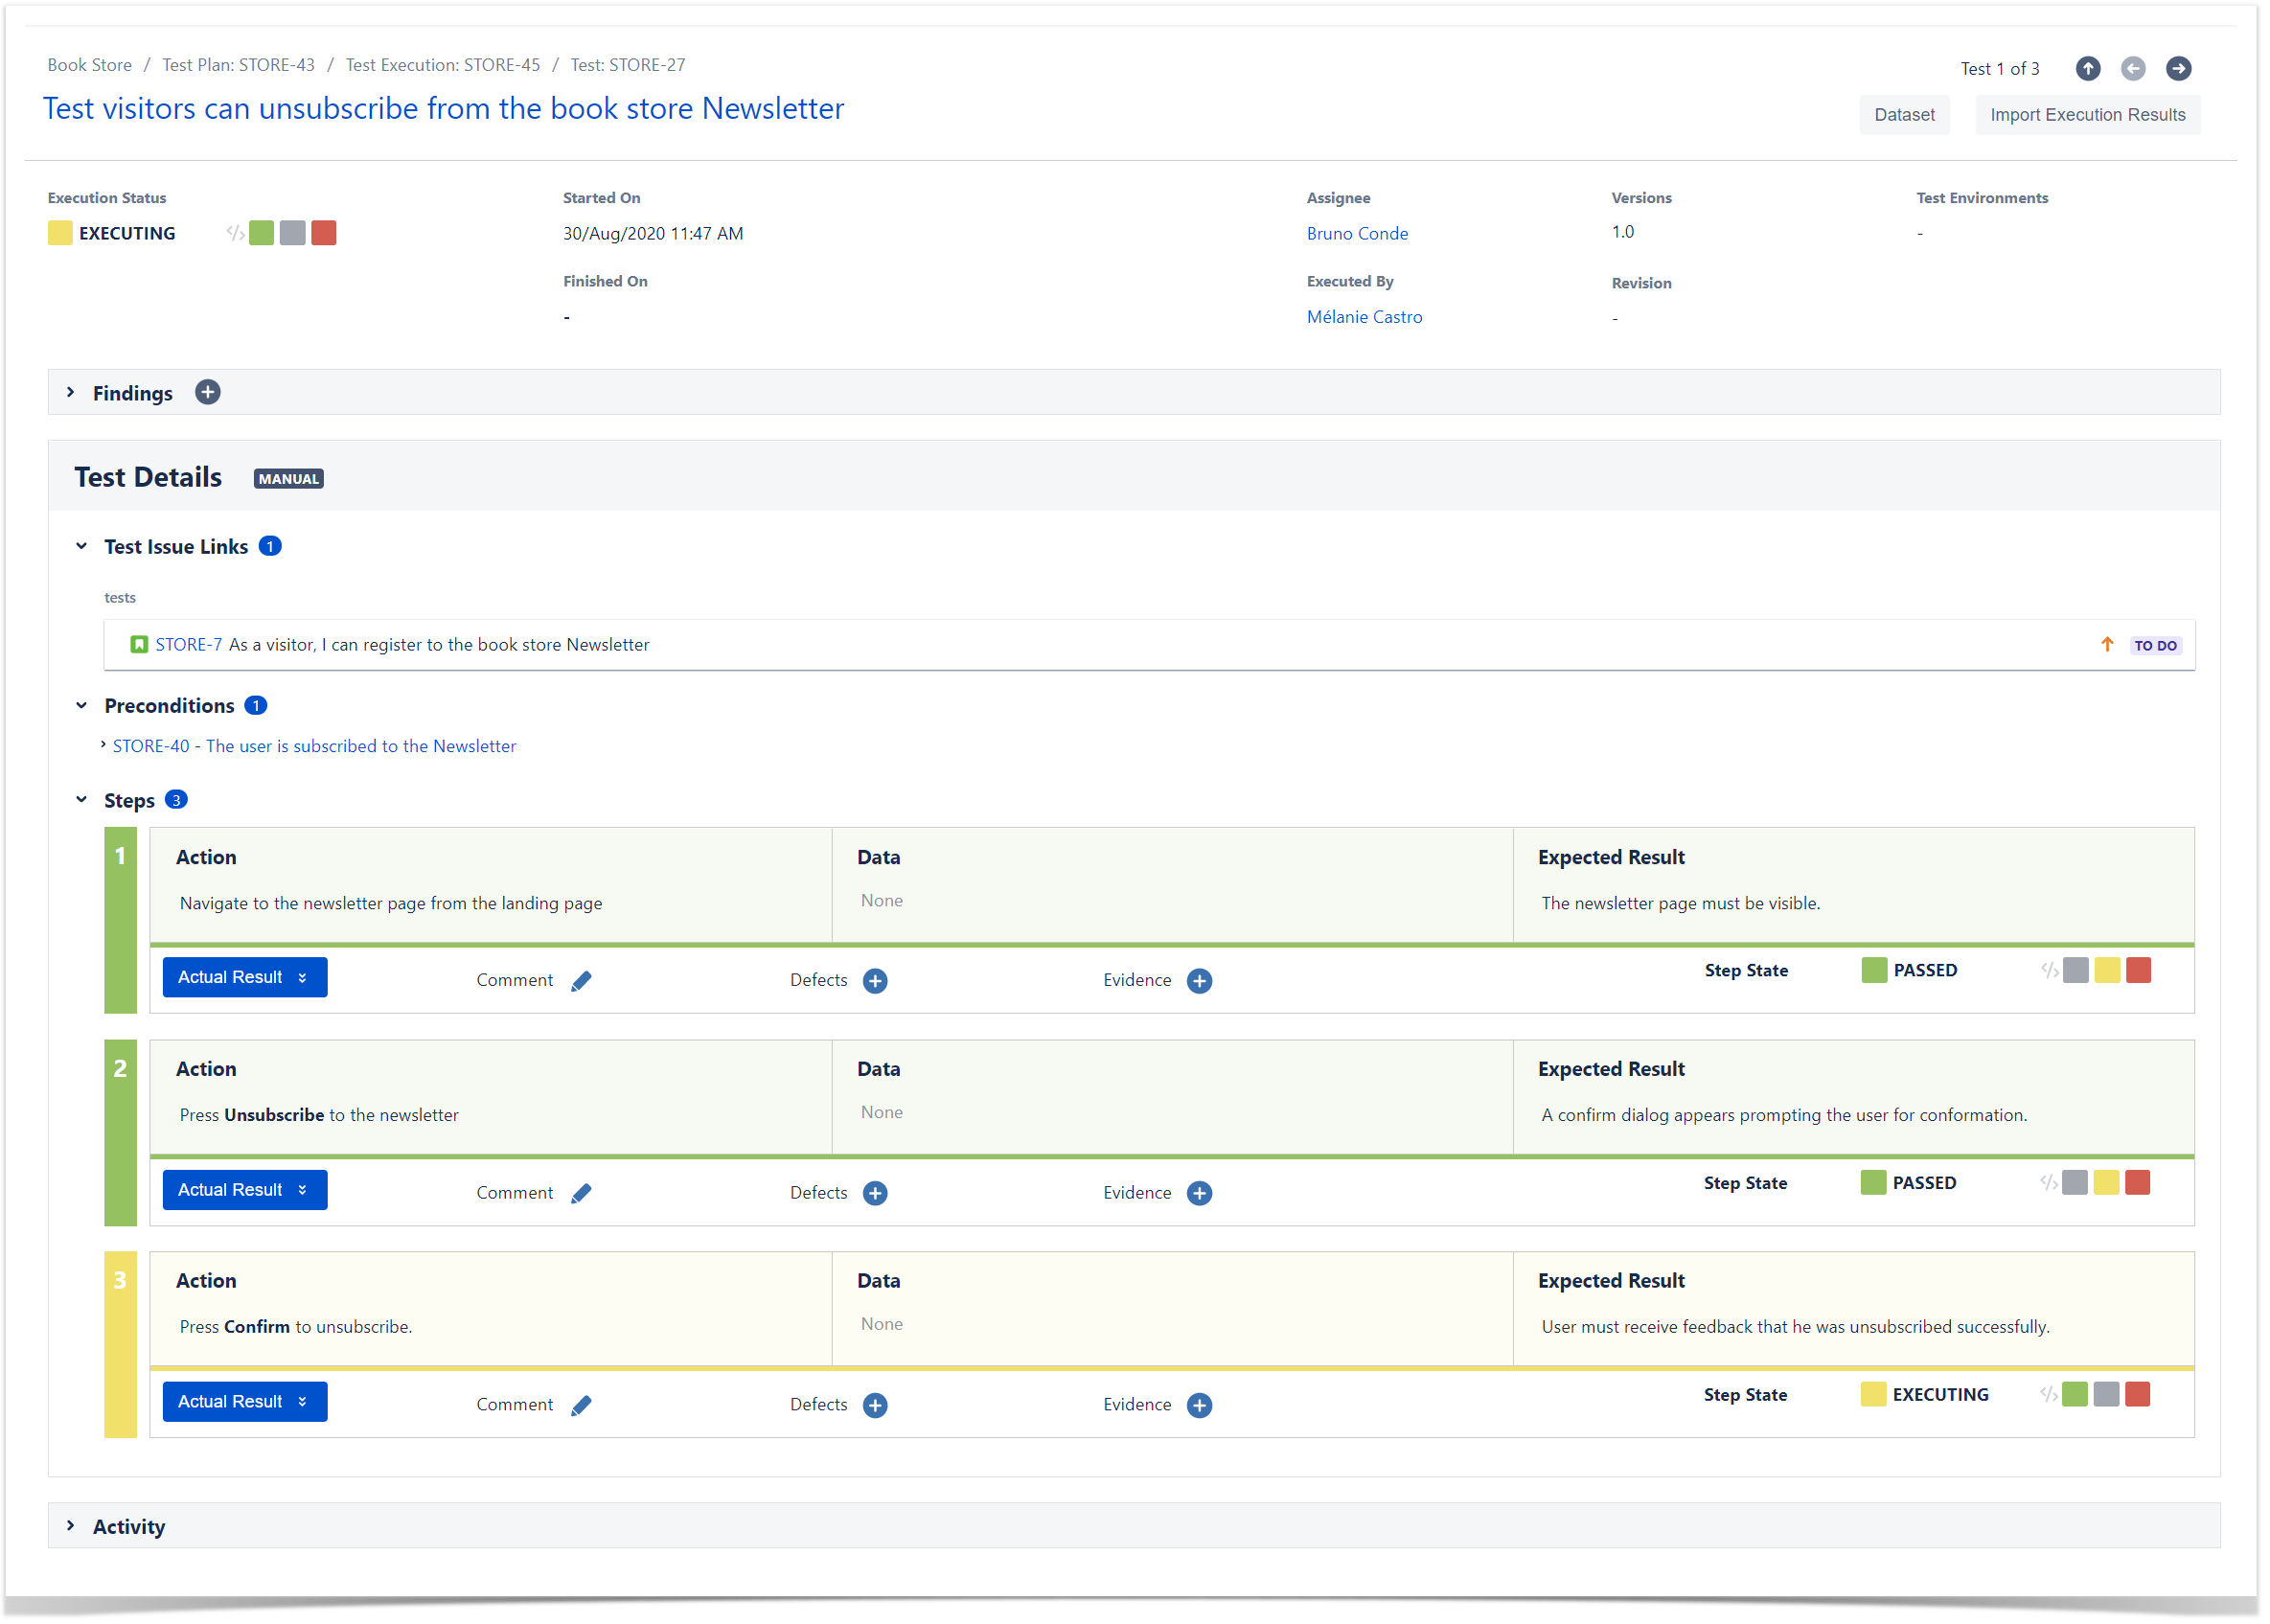This screenshot has height=1624, width=2270.
Task: Click the Import Execution Results button
Action: 2087,115
